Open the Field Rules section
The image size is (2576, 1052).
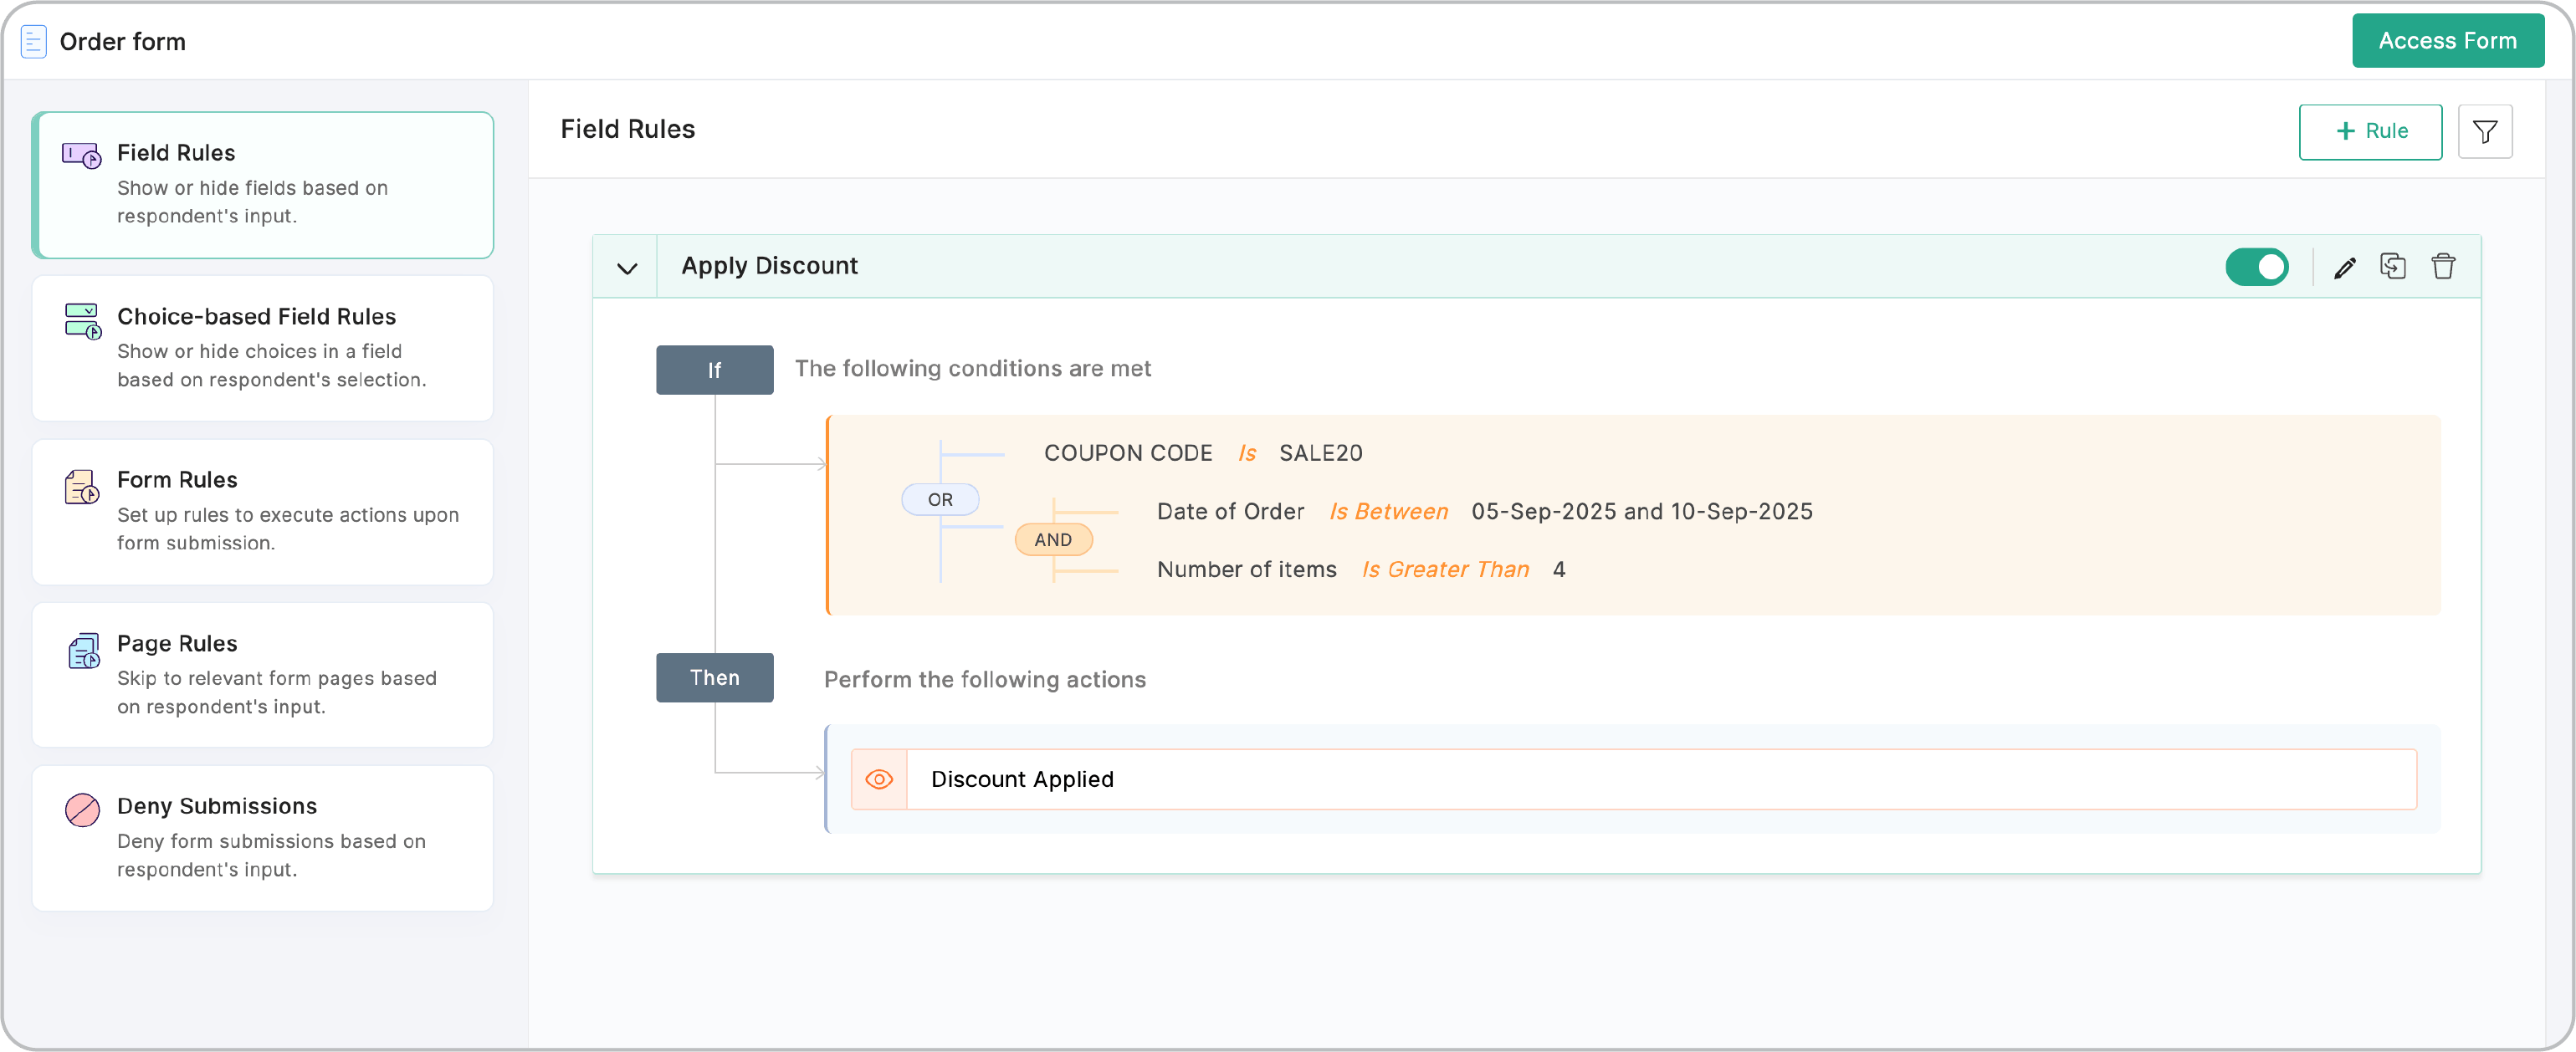263,185
